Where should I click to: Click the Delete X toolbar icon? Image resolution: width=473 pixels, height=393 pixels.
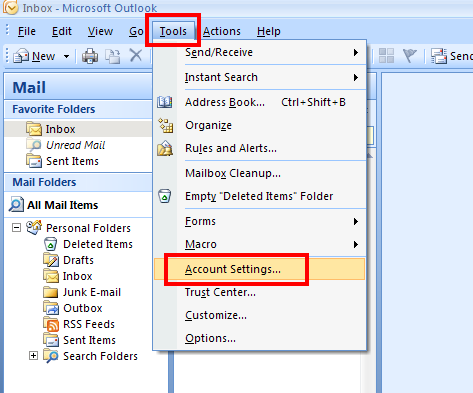pyautogui.click(x=136, y=55)
